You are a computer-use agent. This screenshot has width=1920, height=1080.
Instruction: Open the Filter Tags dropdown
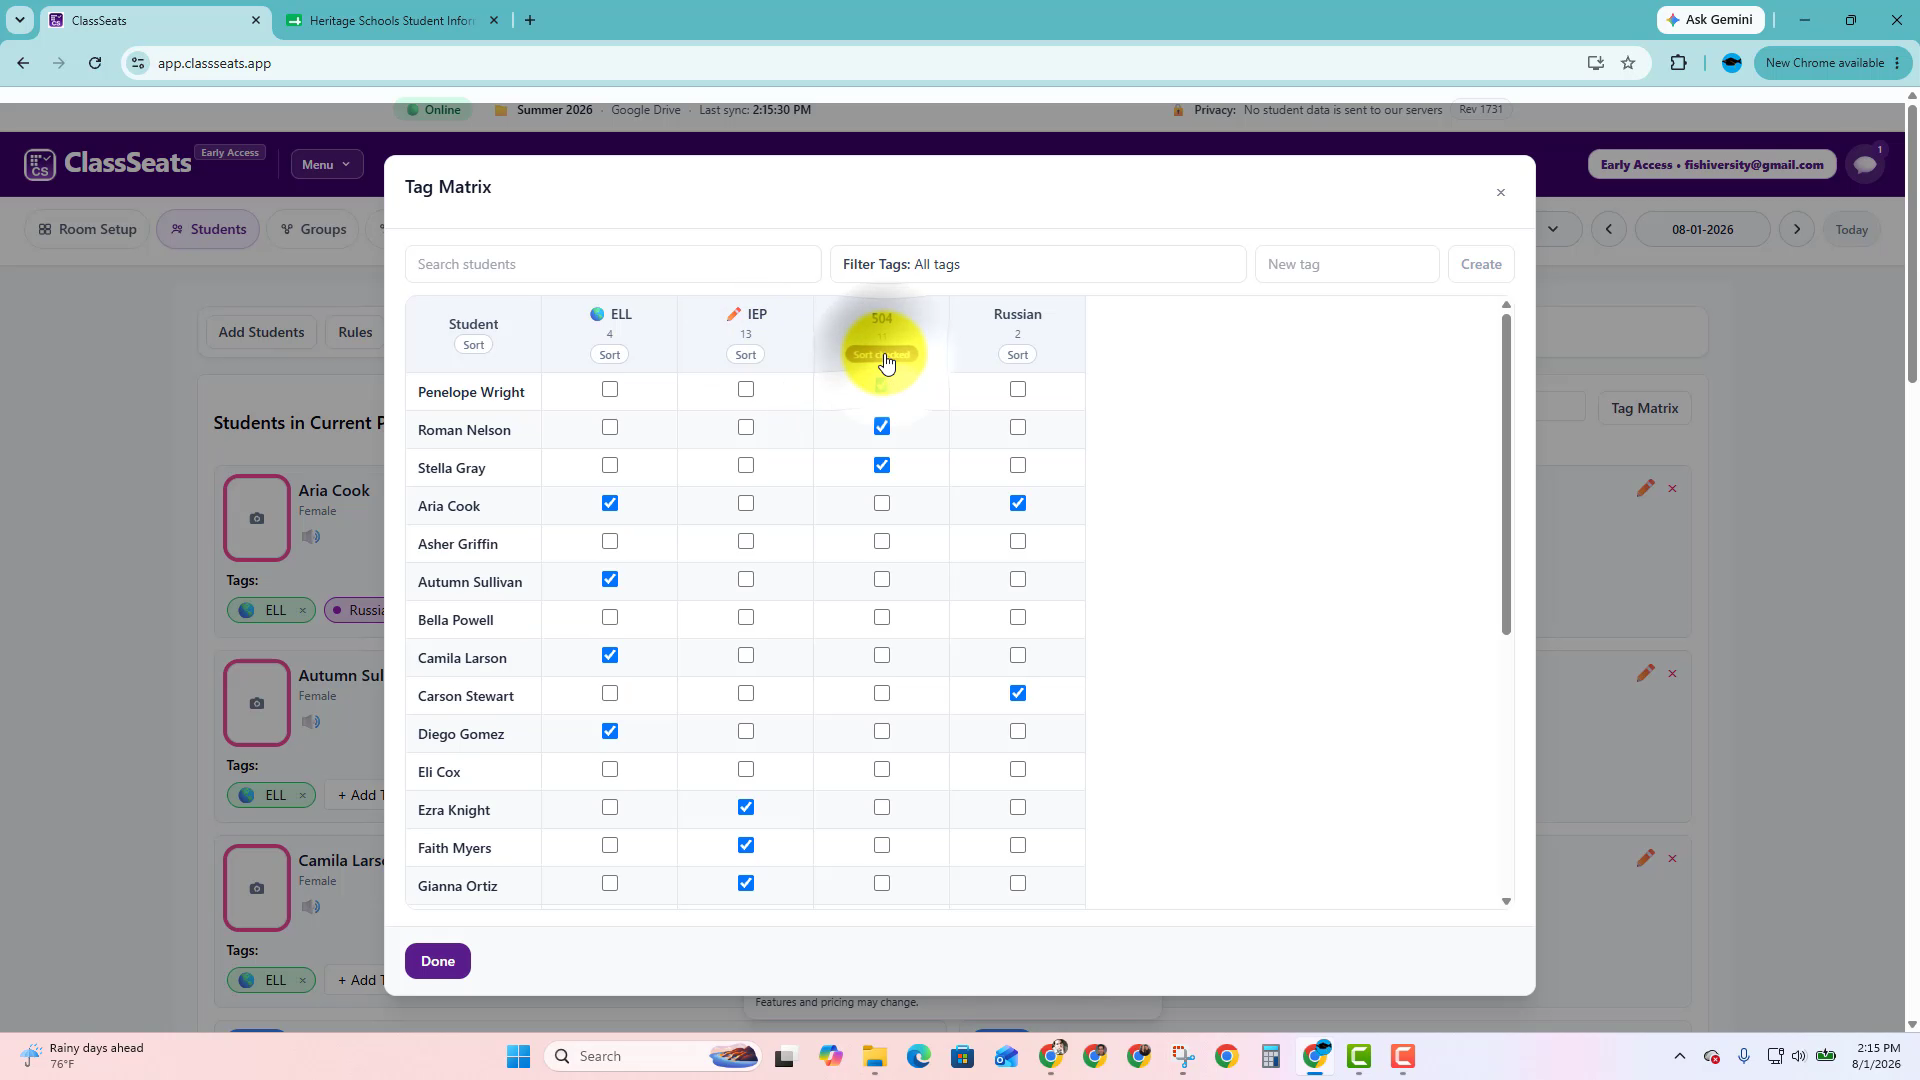click(1038, 264)
